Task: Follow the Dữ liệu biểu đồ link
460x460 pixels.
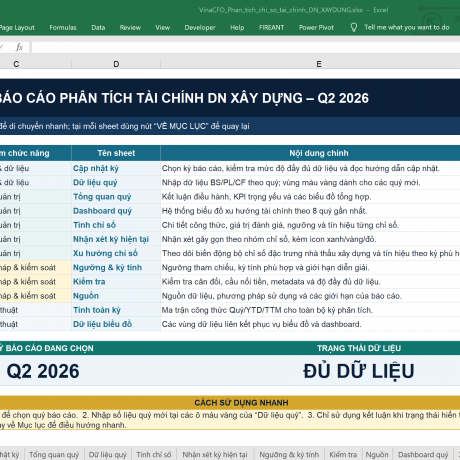Action: tap(102, 324)
